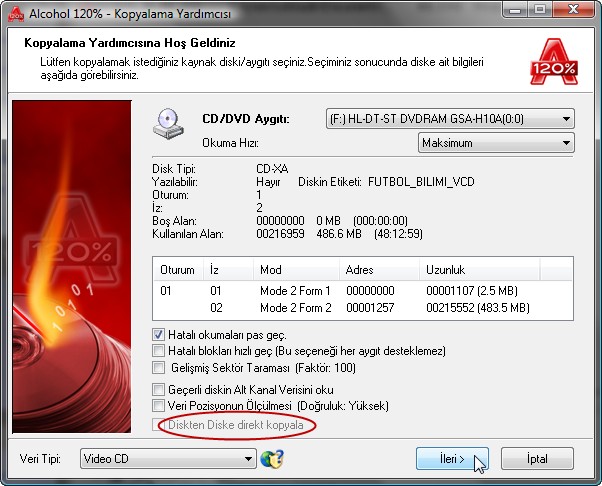Toggle 'Hatalı okumaları pas geç' checkbox
This screenshot has height=486, width=602.
point(158,335)
